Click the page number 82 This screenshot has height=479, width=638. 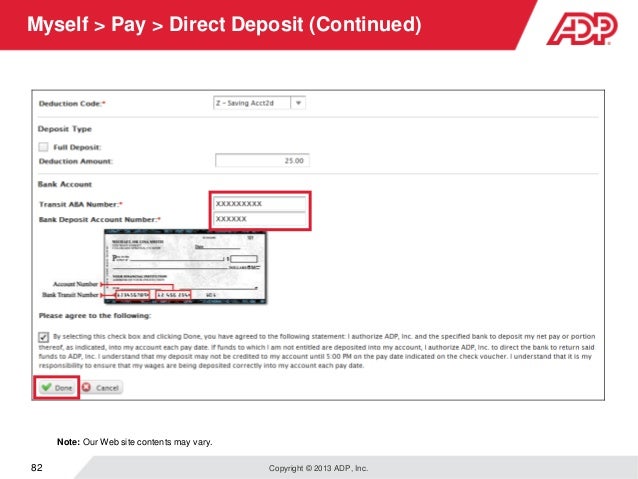37,468
